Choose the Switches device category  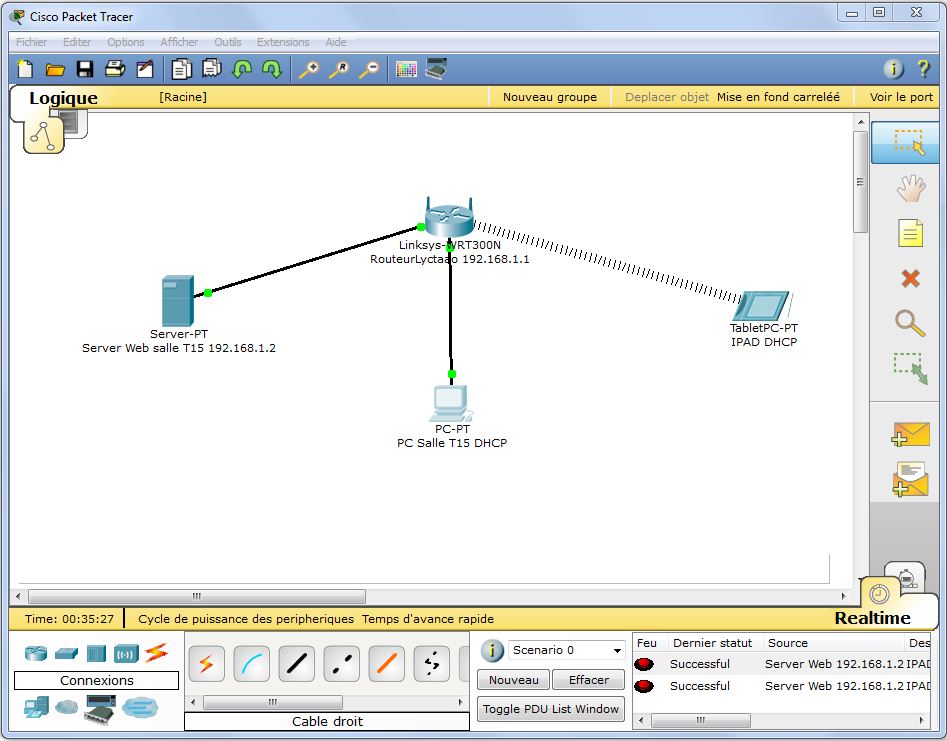click(x=66, y=653)
